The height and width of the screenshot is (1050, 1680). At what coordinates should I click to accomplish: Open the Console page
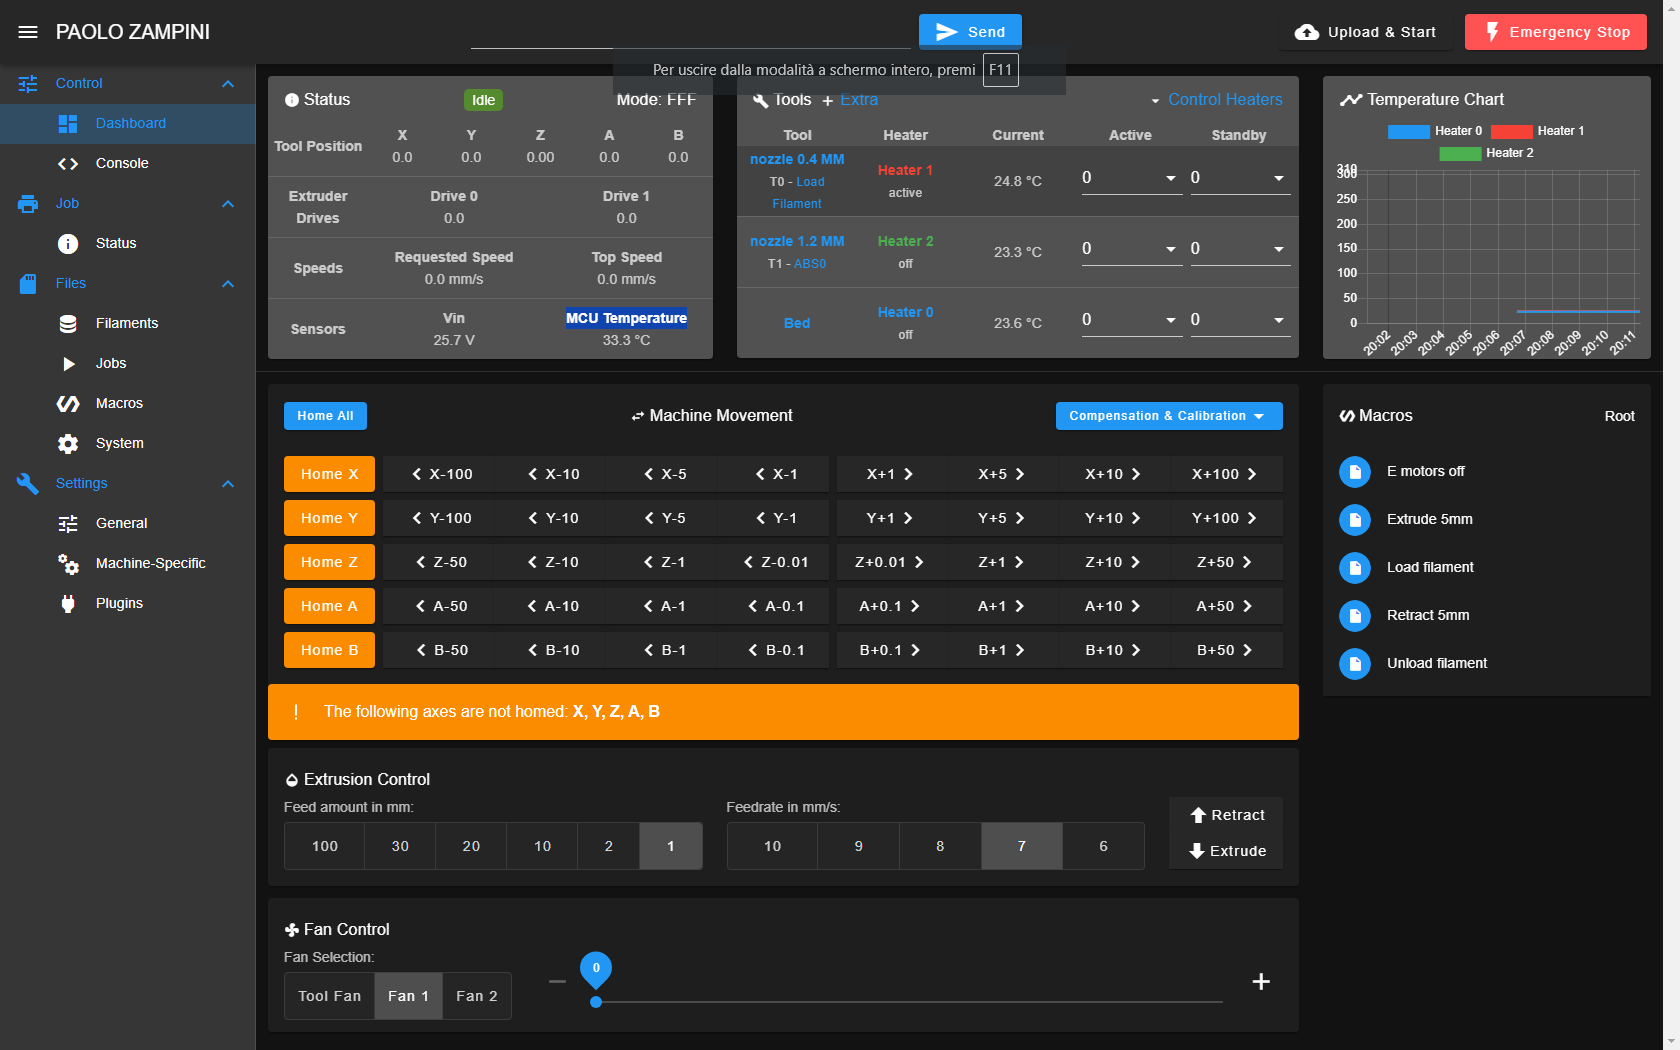coord(128,164)
